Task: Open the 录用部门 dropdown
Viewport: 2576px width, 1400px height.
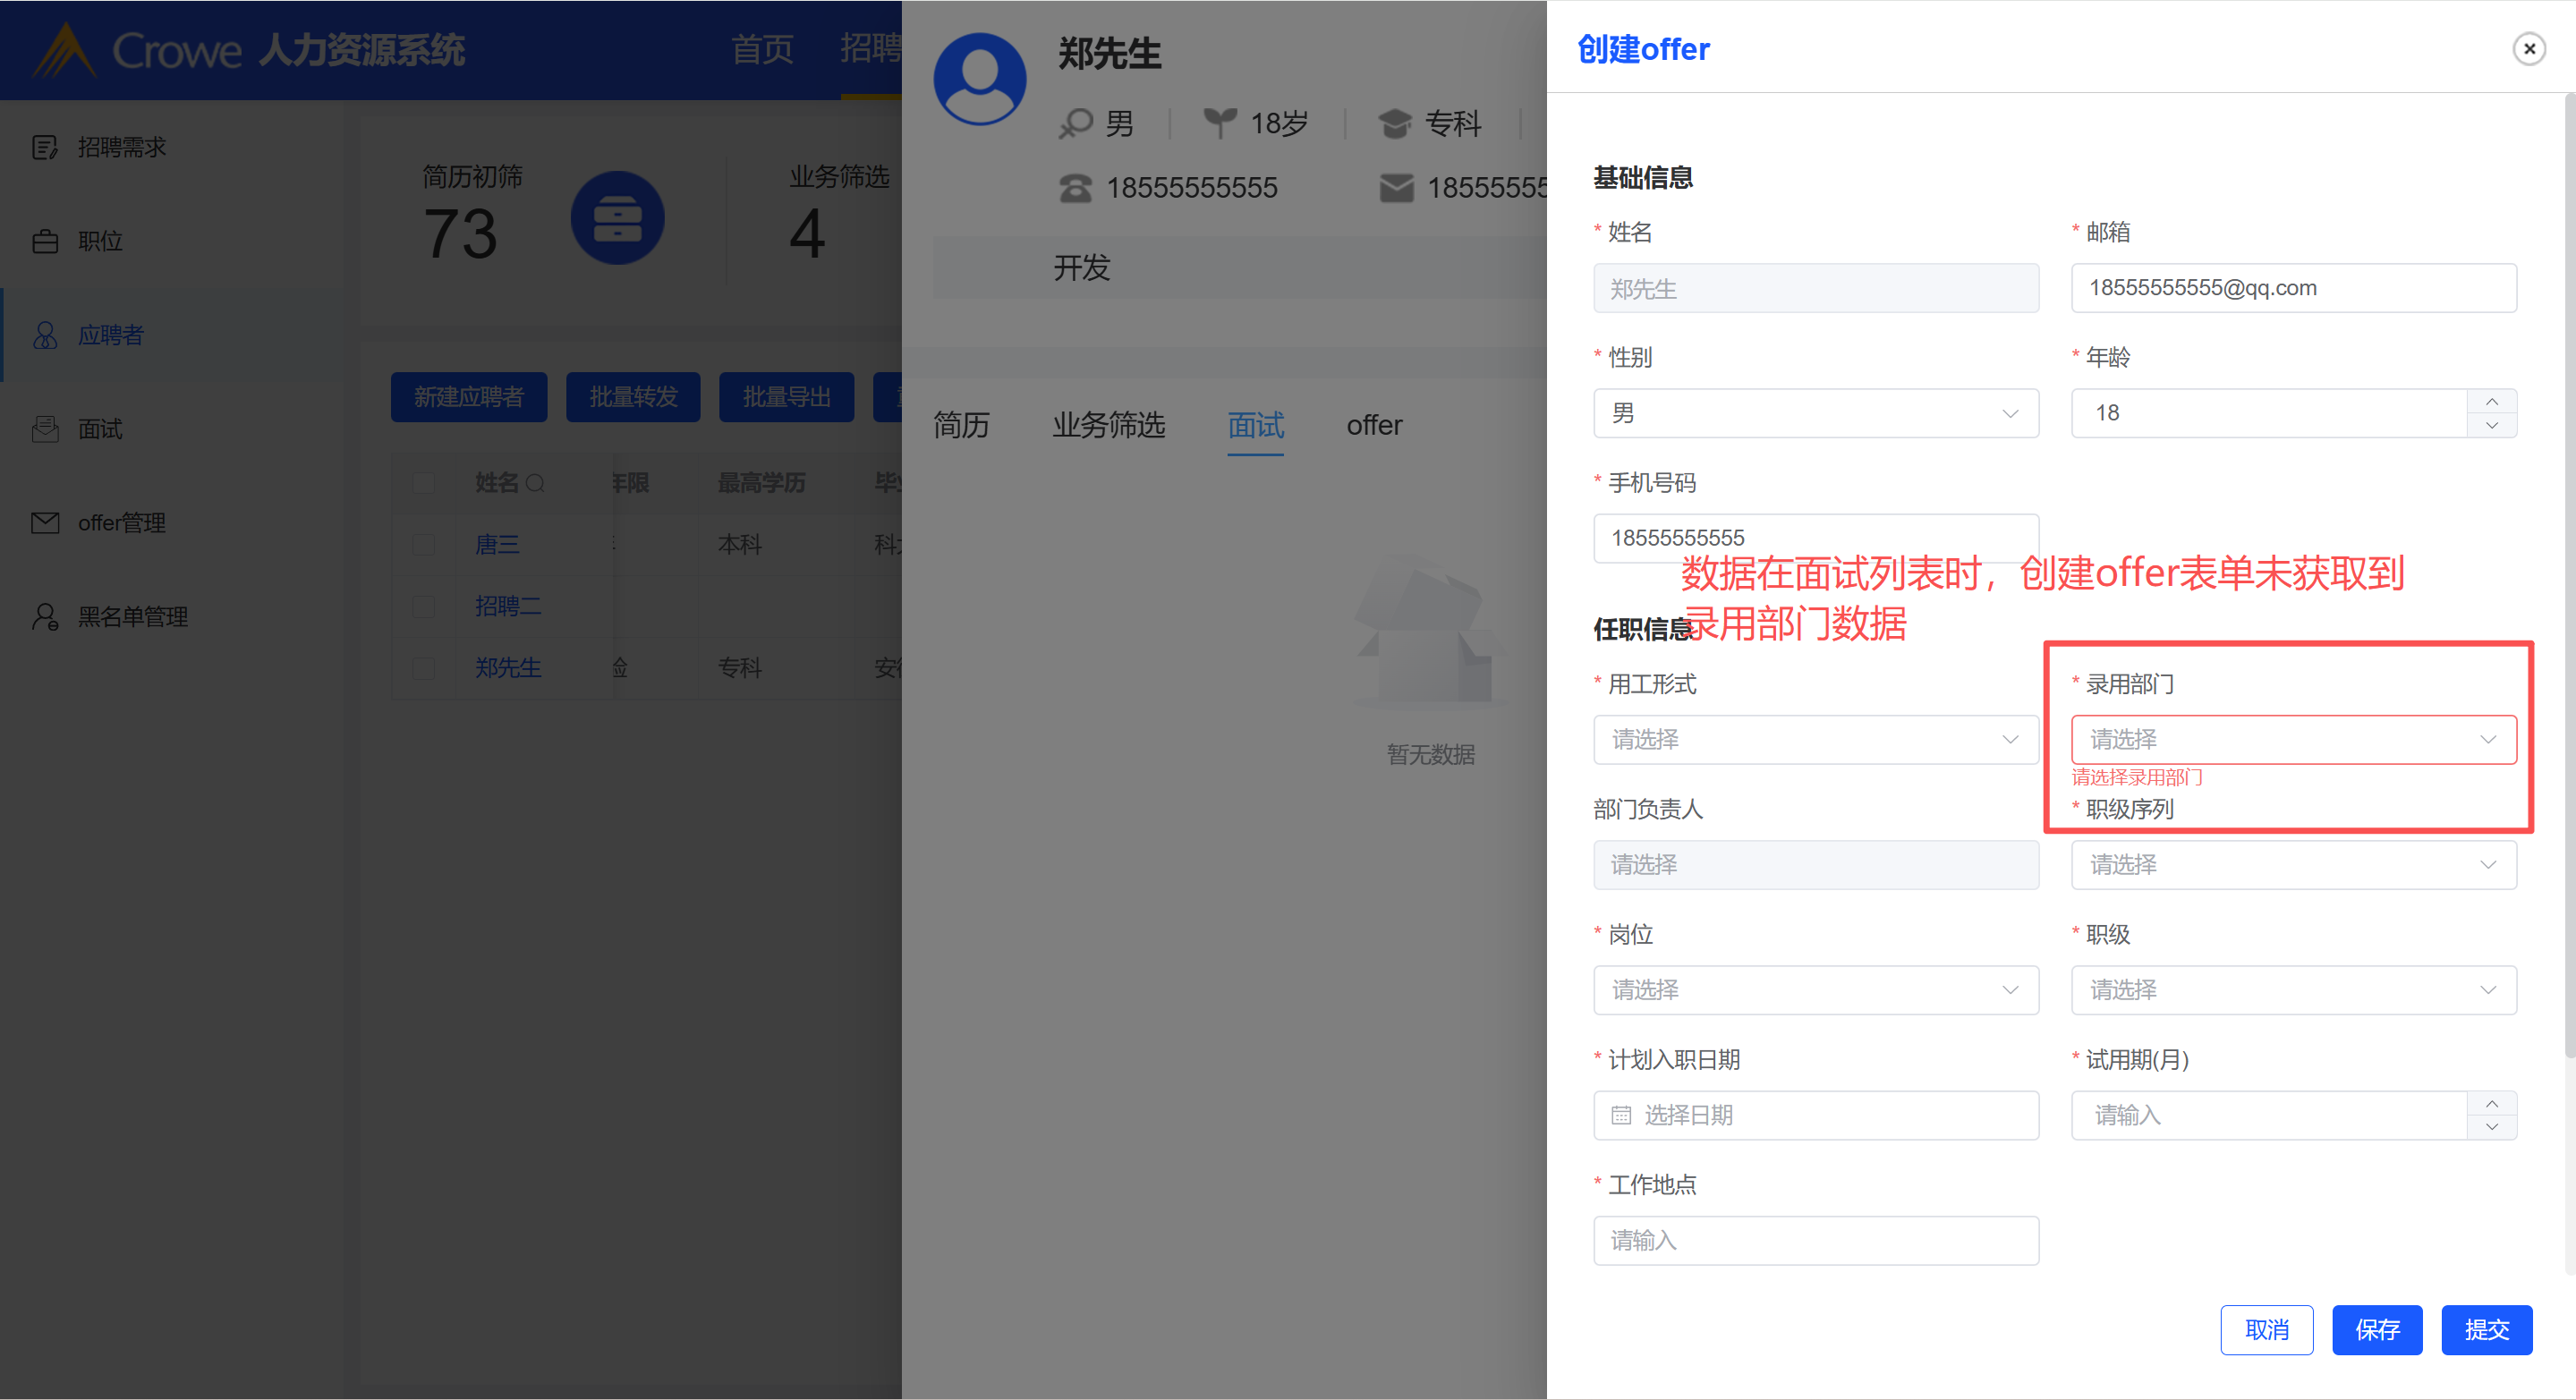Action: 2292,739
